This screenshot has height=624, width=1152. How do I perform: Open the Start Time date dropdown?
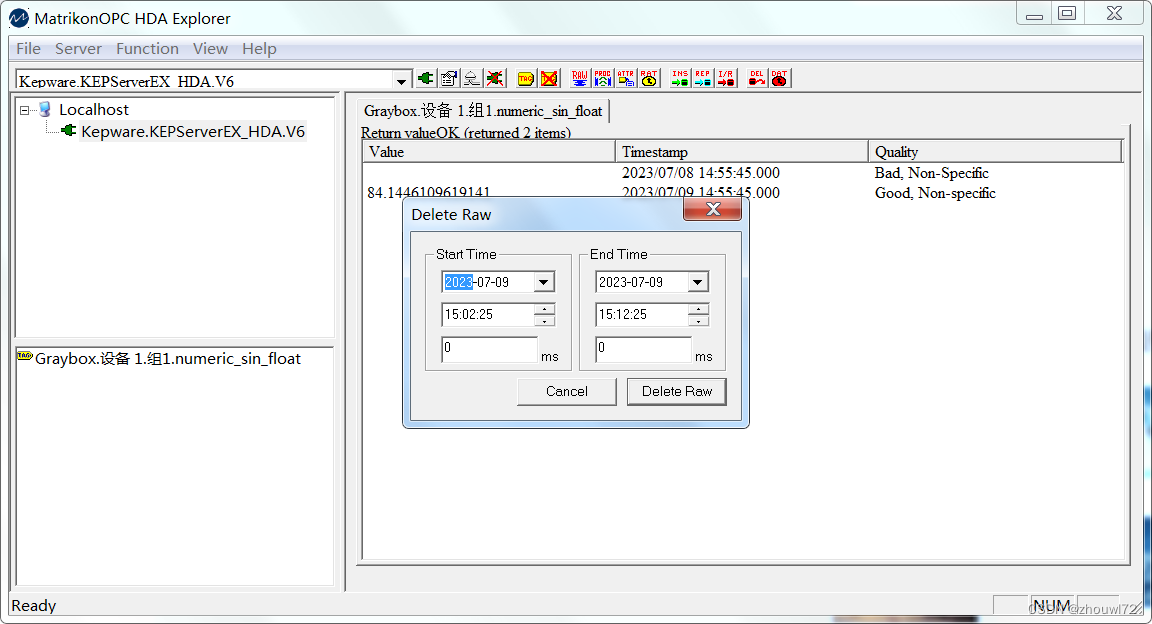click(546, 281)
